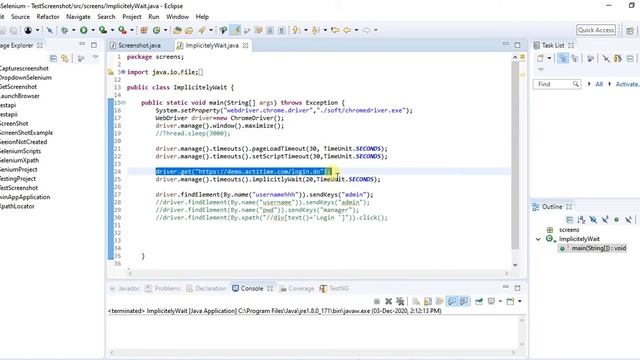Click the Open Task folder icon in toolbar
The image size is (640, 360).
pyautogui.click(x=189, y=30)
